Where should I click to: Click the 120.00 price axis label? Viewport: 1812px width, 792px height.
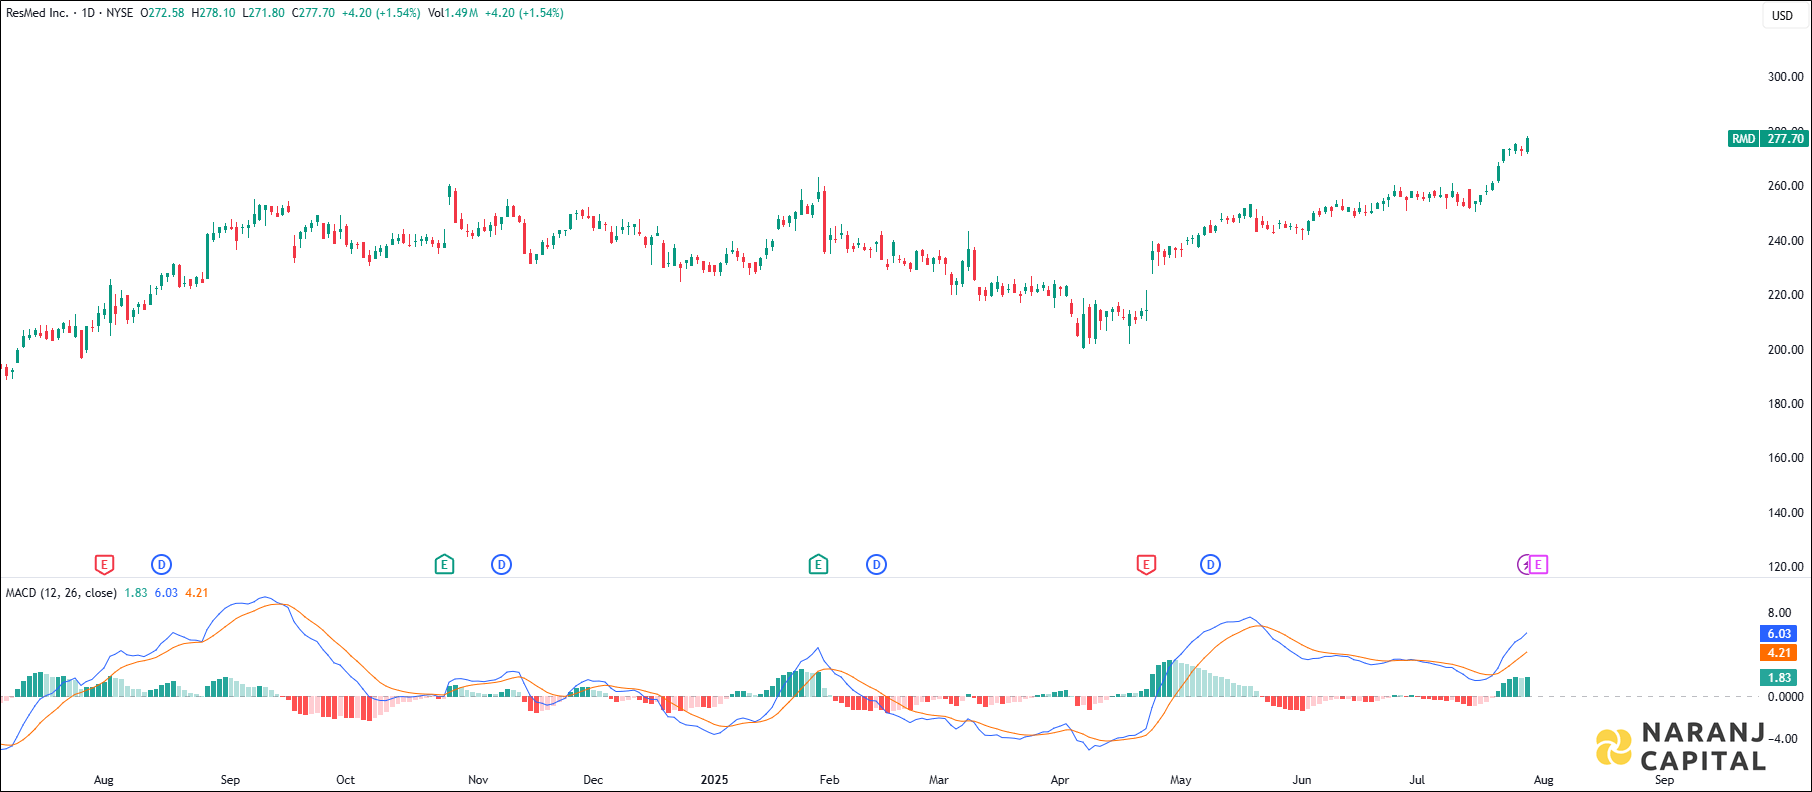click(1785, 567)
